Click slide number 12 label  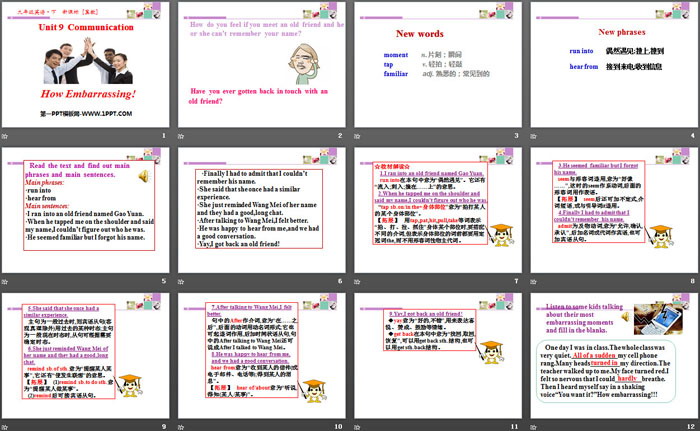click(691, 427)
